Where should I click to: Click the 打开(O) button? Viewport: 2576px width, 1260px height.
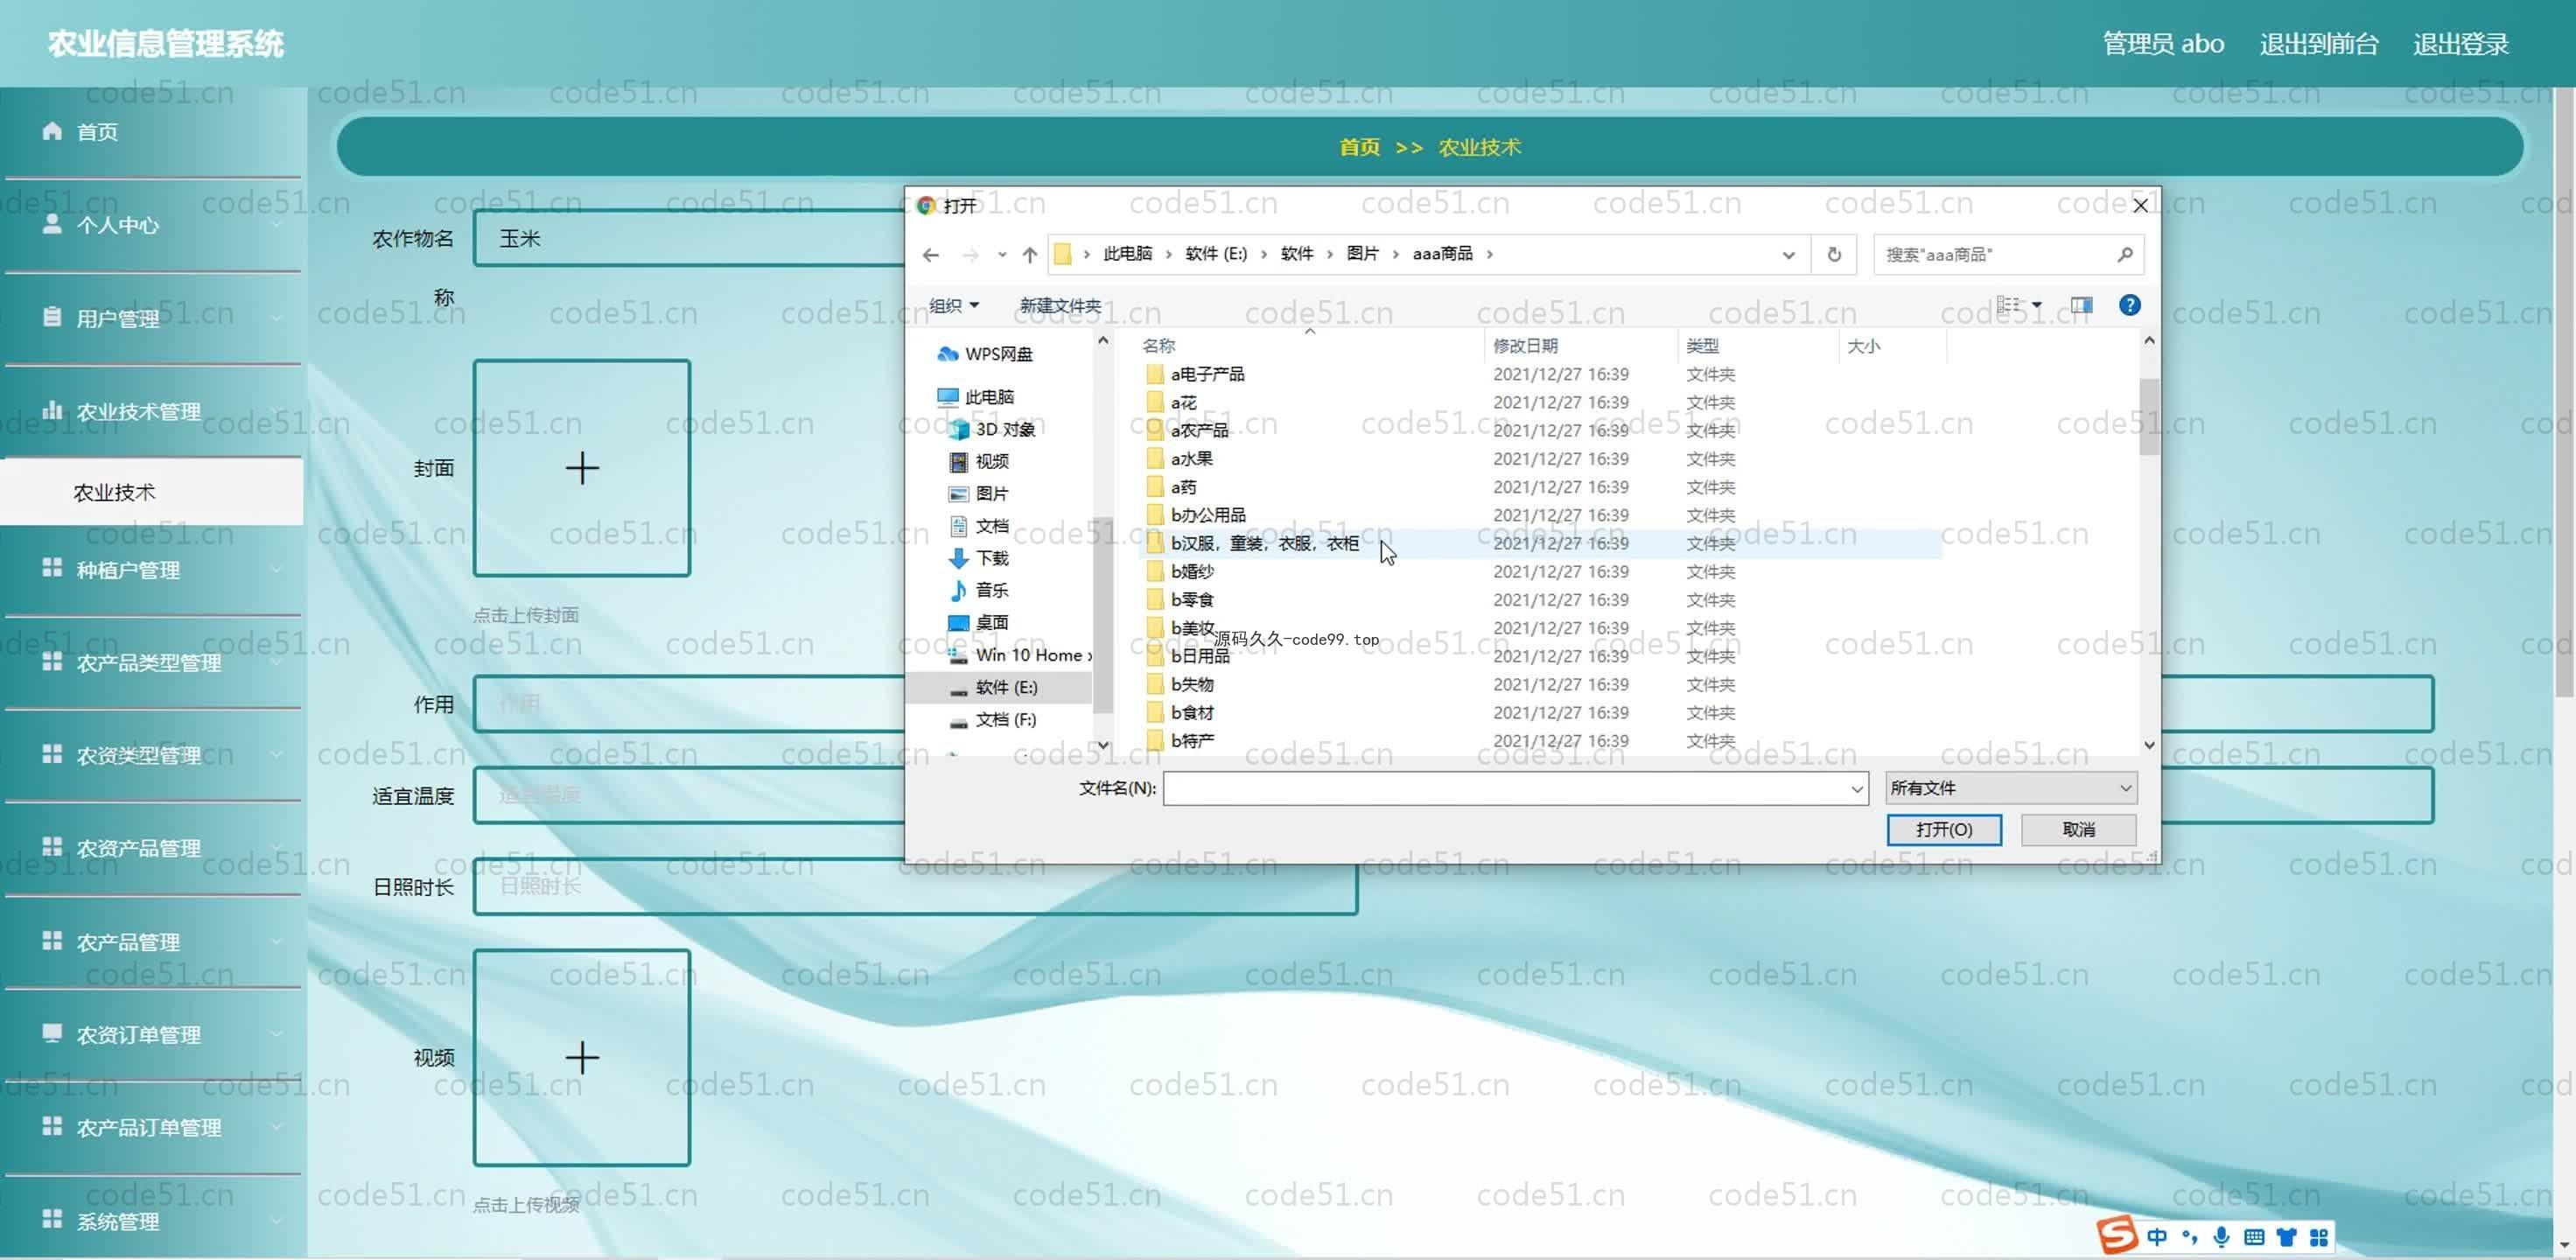tap(1944, 829)
